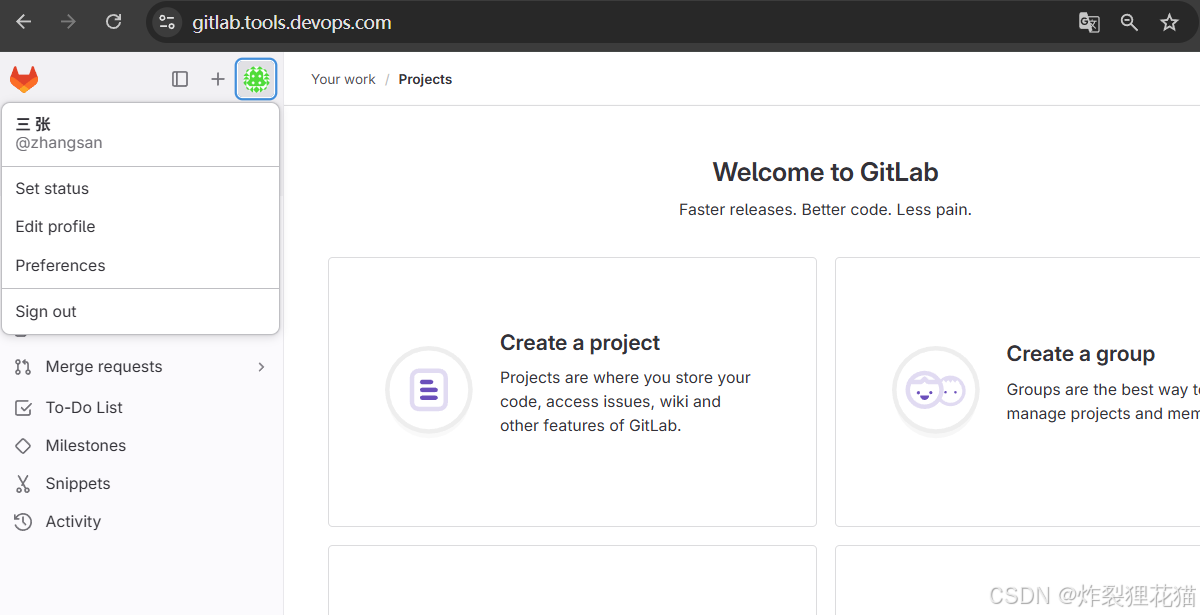Click "Faster releases. Better code. Less pain."
The height and width of the screenshot is (615, 1200).
click(x=825, y=210)
